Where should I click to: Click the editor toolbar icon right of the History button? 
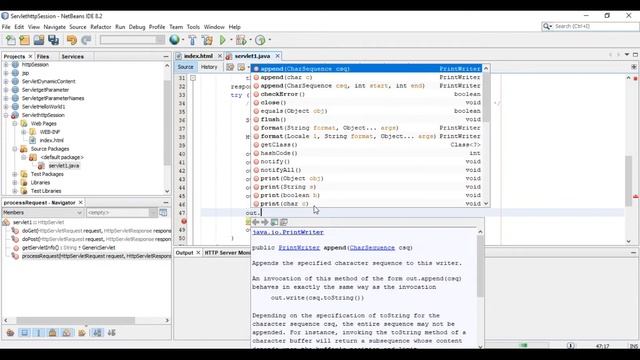[x=230, y=67]
